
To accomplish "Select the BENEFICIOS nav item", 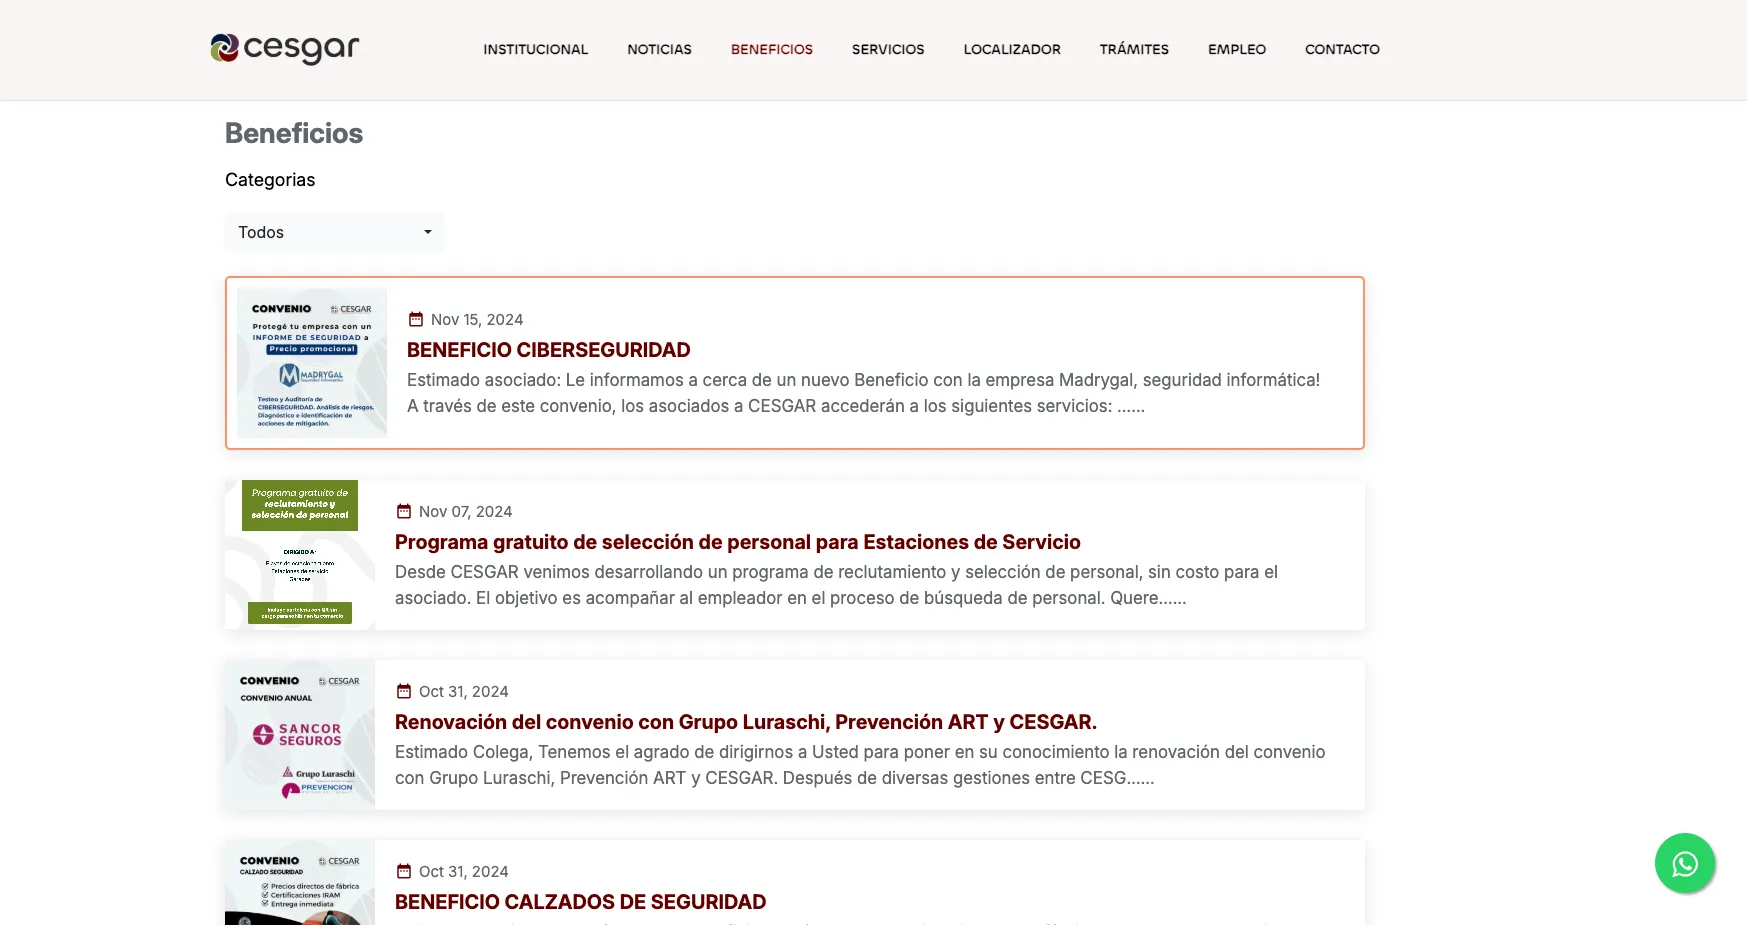I will point(772,49).
